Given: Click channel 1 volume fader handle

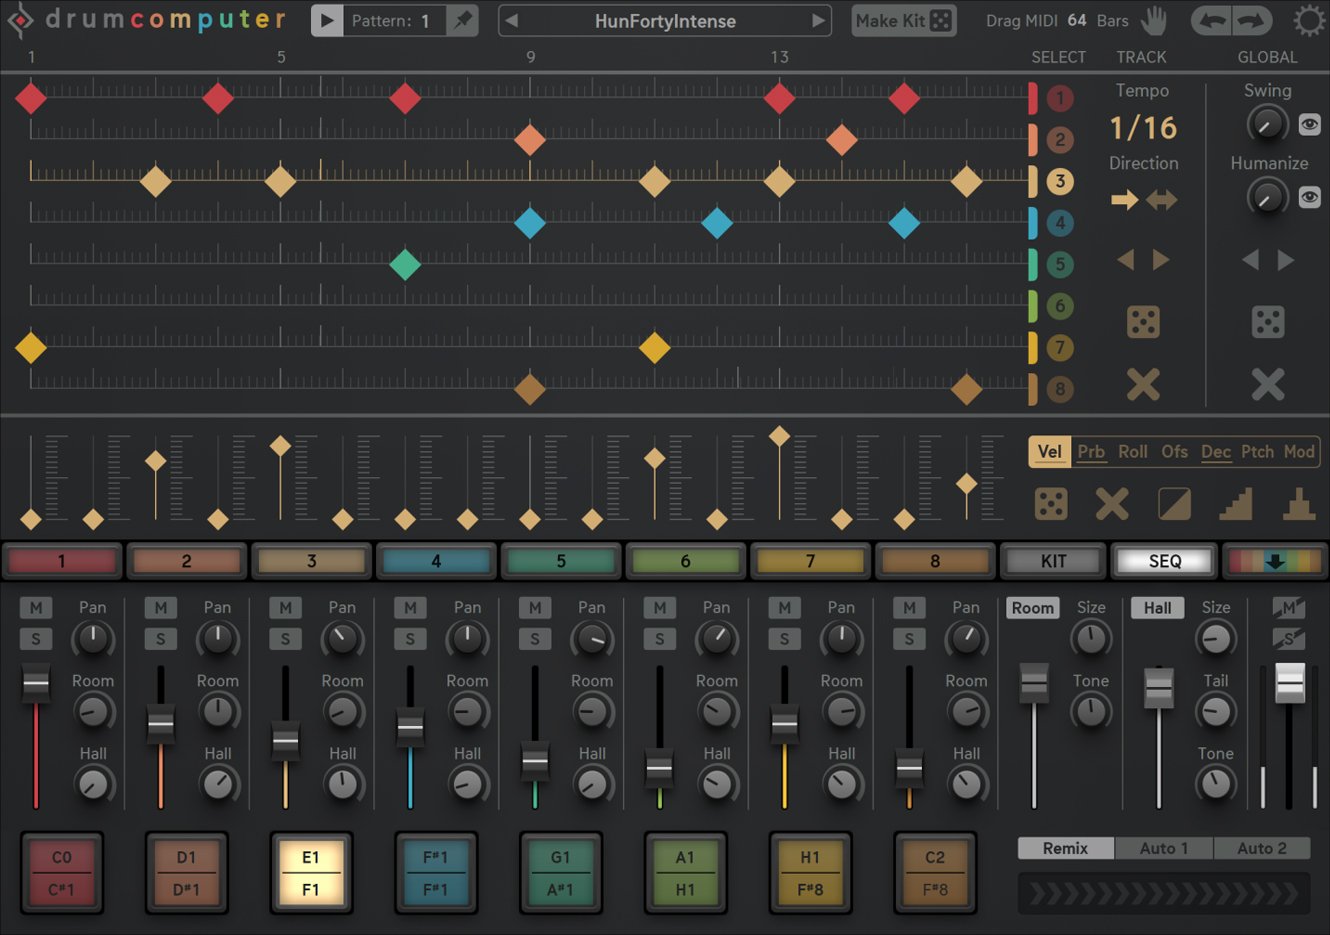Looking at the screenshot, I should [36, 683].
